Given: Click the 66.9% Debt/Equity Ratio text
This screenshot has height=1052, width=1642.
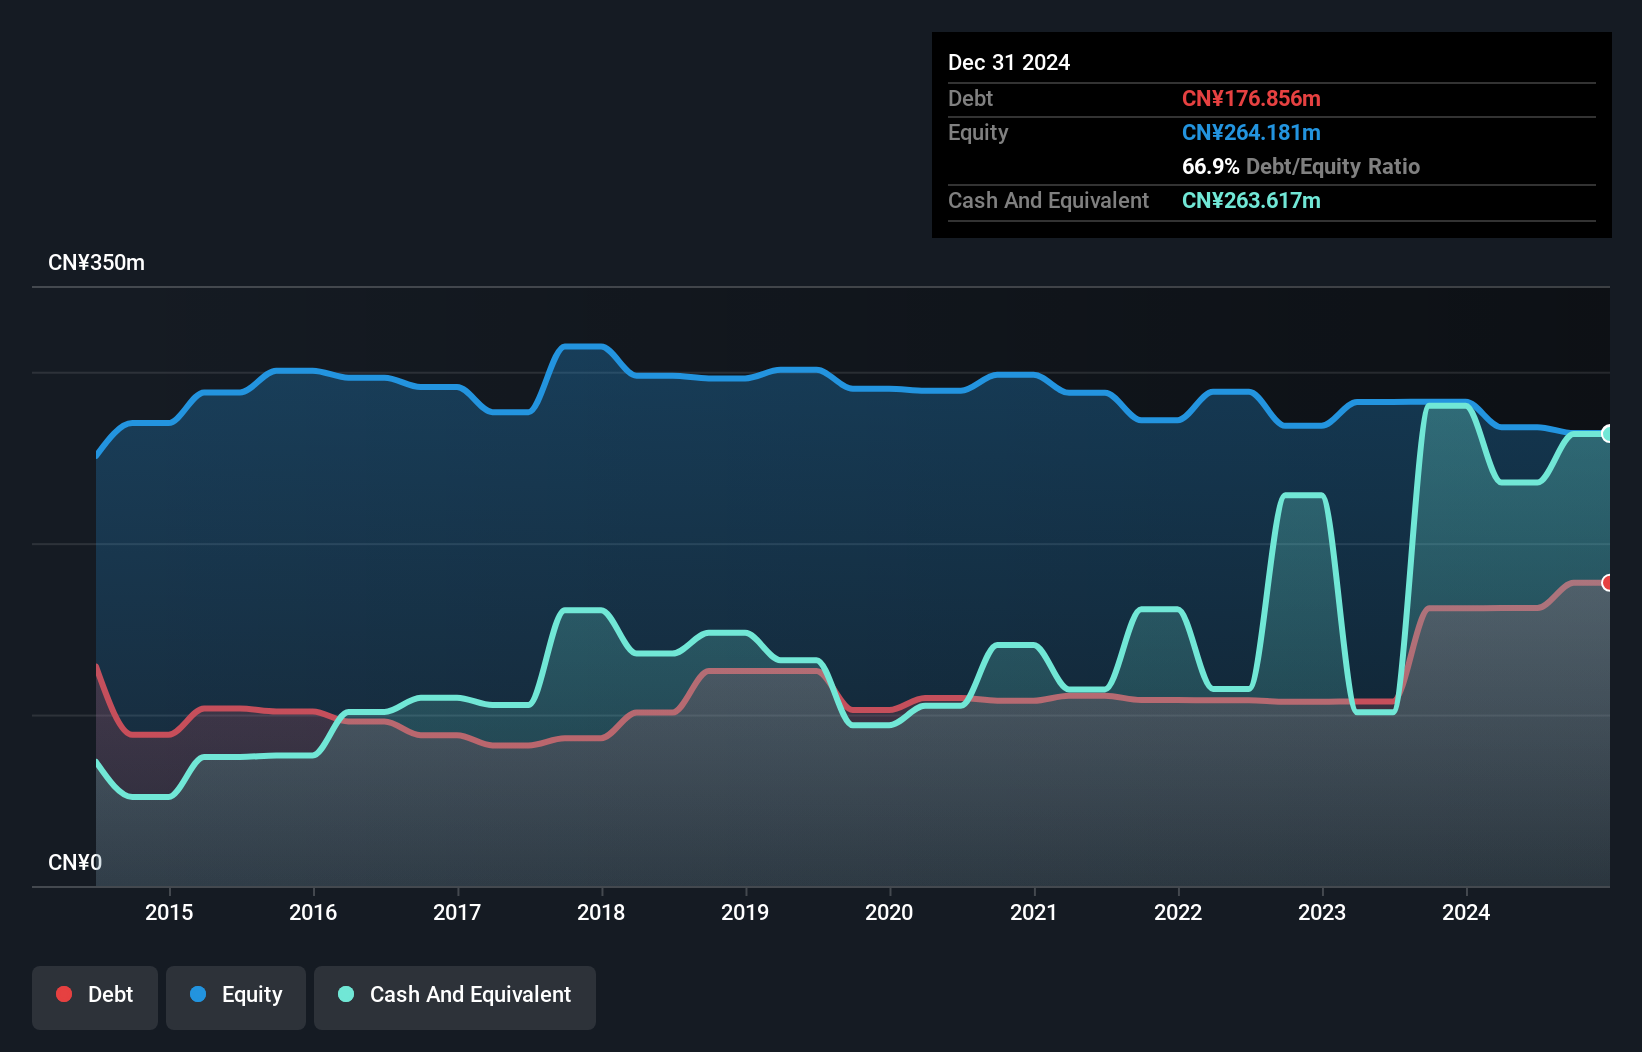Looking at the screenshot, I should tap(1301, 166).
